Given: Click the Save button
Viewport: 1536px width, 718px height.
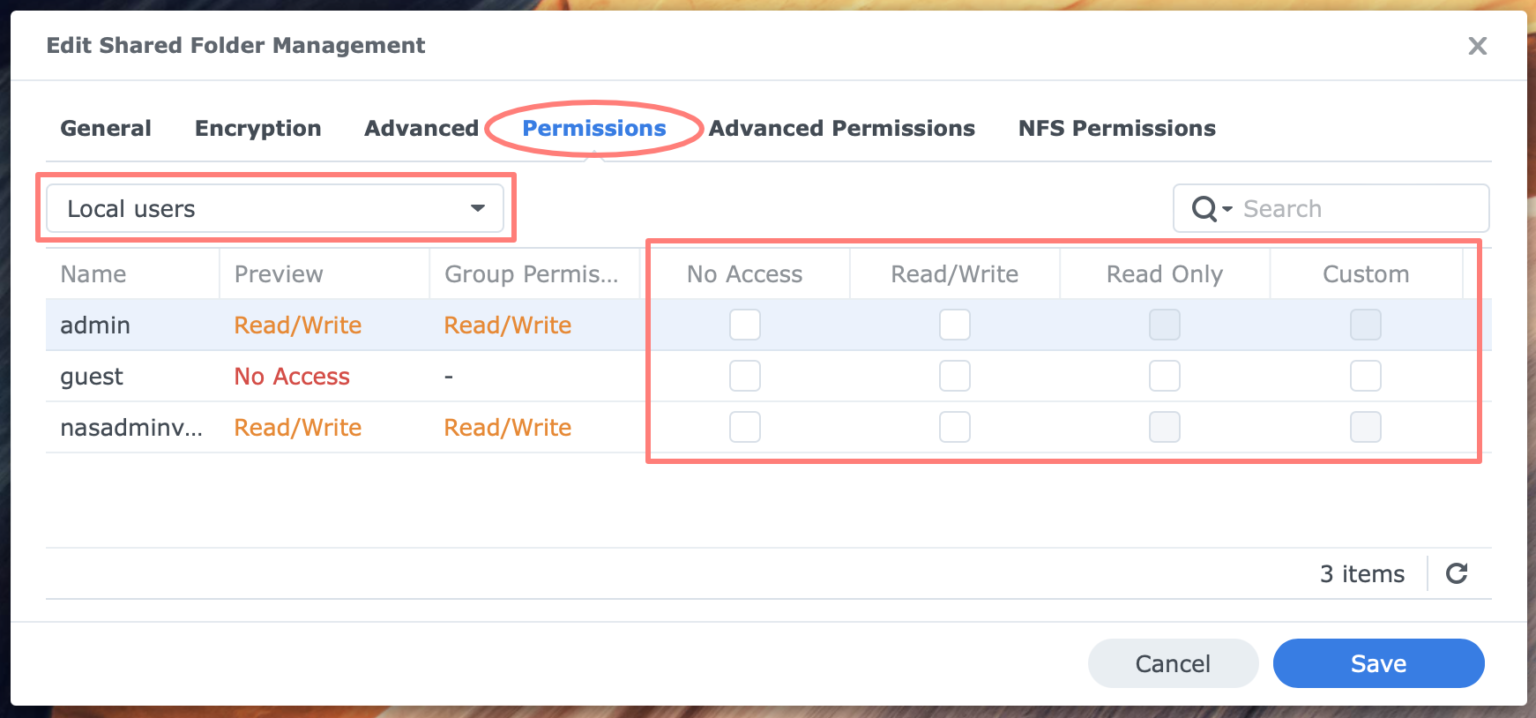Looking at the screenshot, I should tap(1378, 663).
